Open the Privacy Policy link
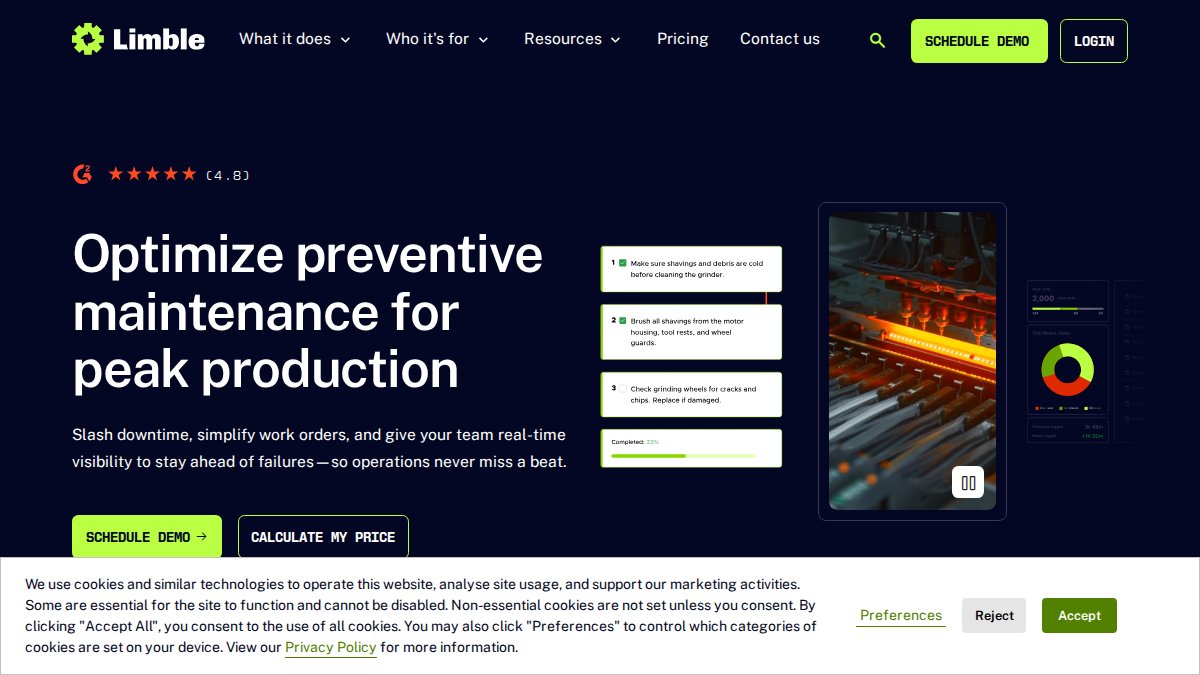This screenshot has width=1200, height=675. [x=331, y=647]
